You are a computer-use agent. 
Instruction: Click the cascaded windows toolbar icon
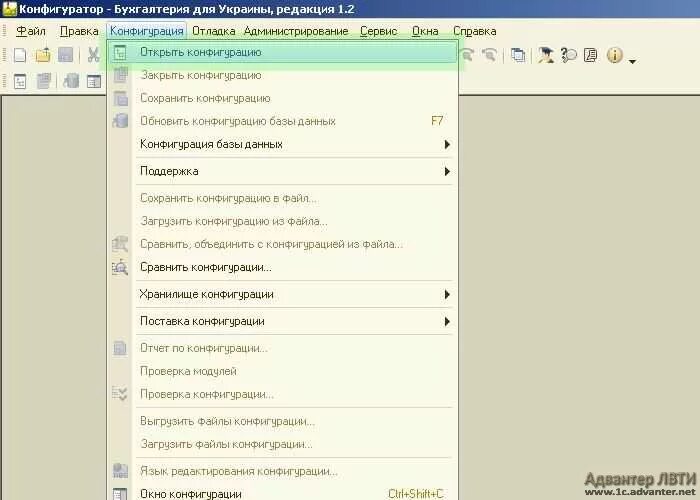tap(518, 55)
